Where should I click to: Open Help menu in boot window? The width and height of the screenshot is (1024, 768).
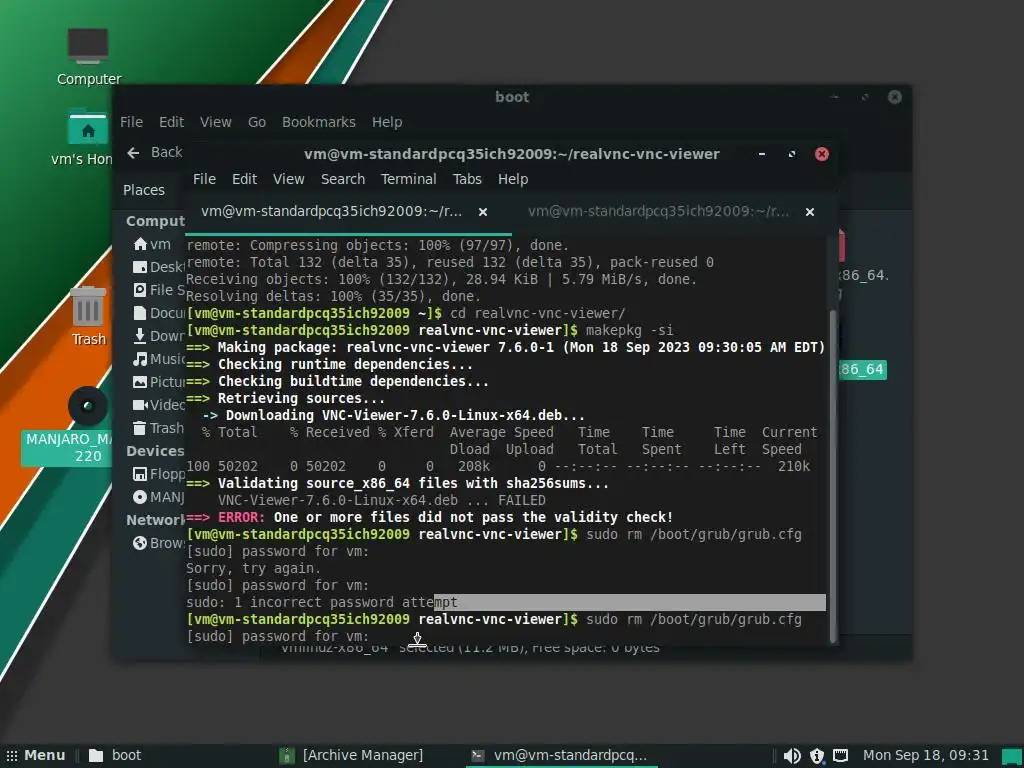[x=387, y=122]
